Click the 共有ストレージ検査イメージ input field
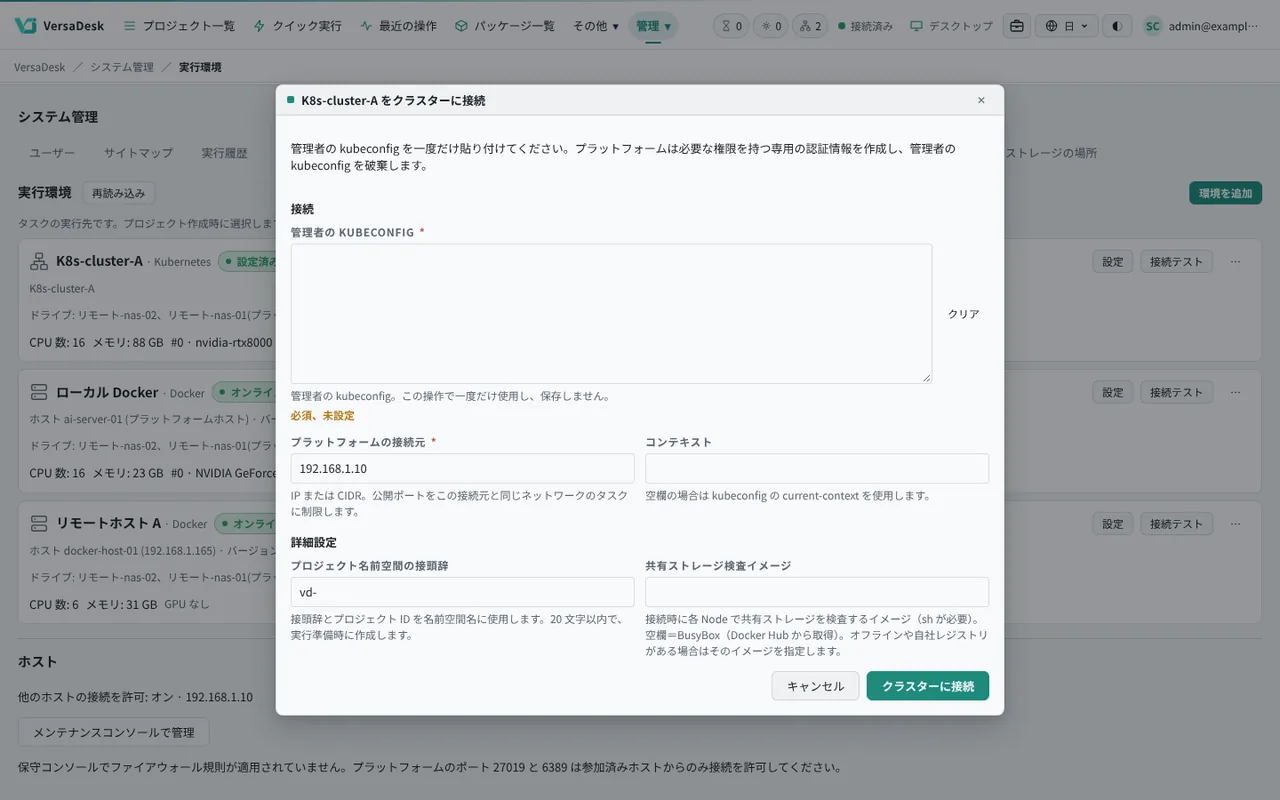The height and width of the screenshot is (800, 1280). pos(817,592)
